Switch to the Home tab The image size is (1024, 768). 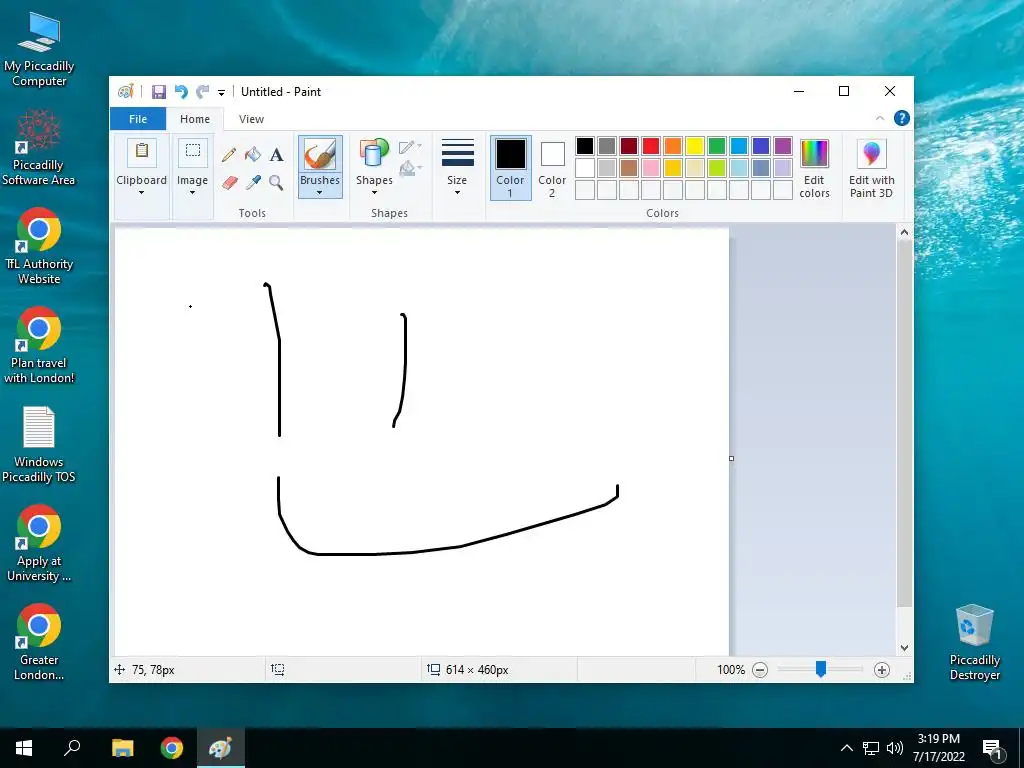(x=195, y=119)
